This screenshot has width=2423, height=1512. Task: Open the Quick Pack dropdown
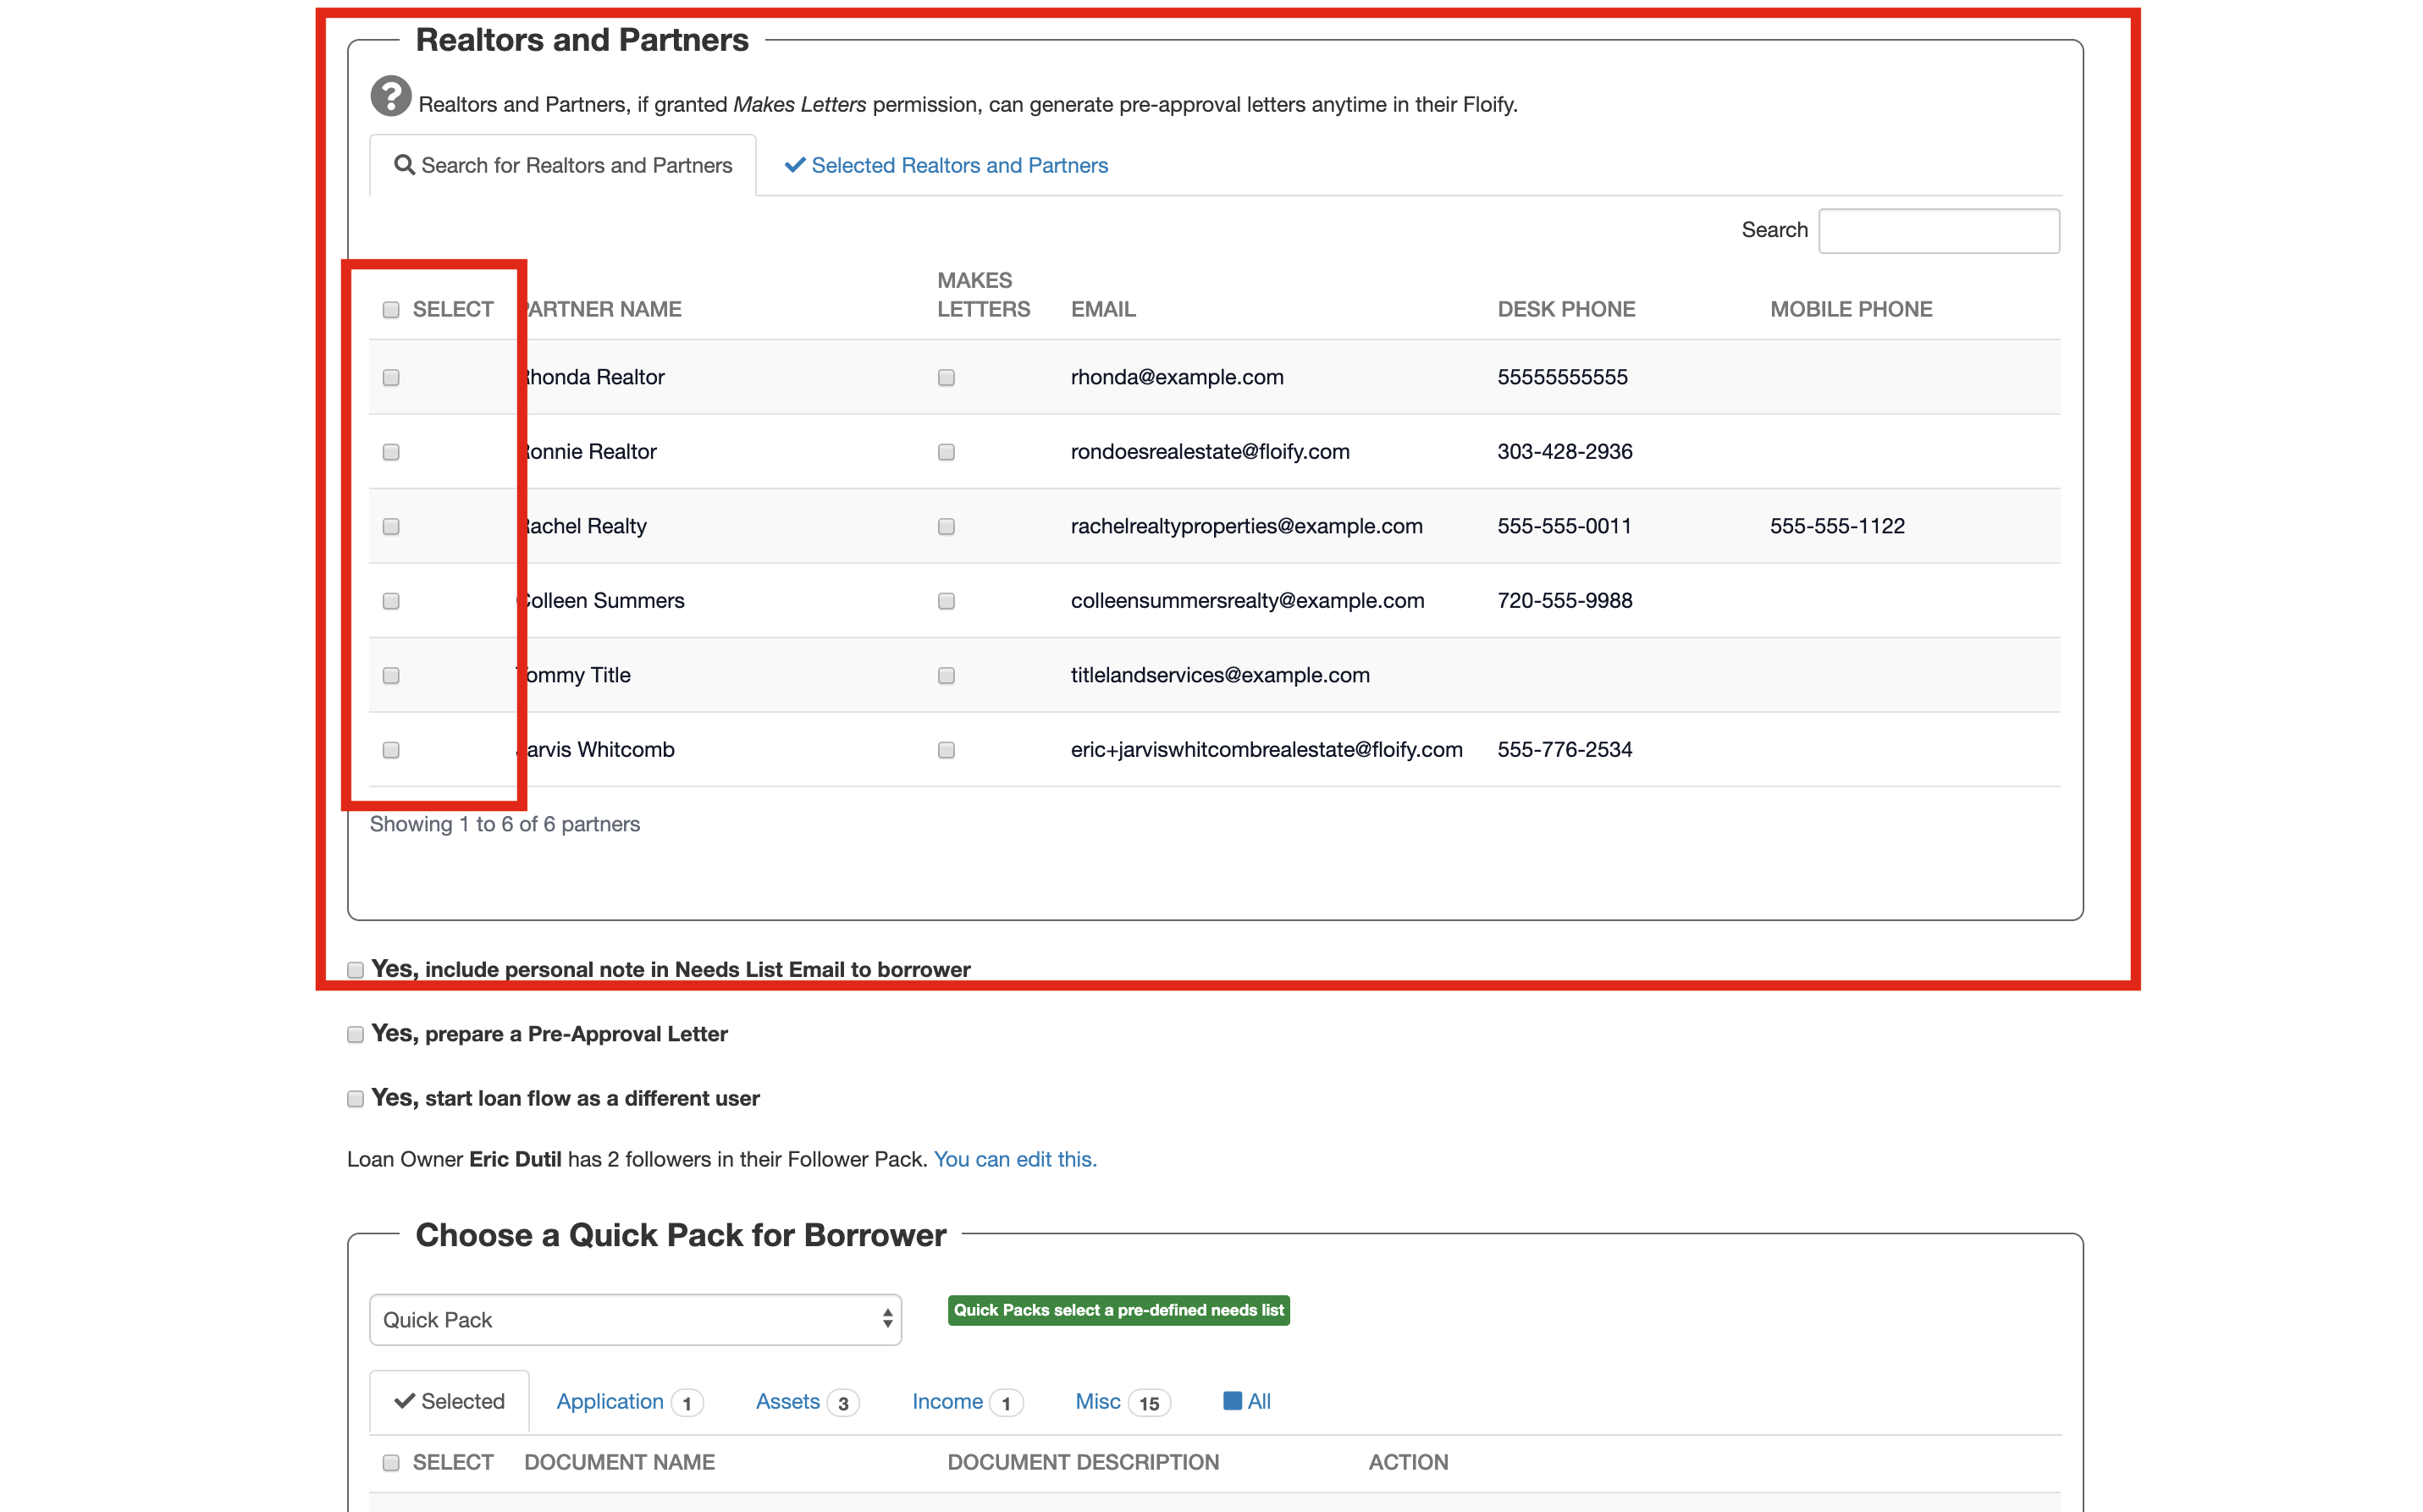click(x=635, y=1319)
